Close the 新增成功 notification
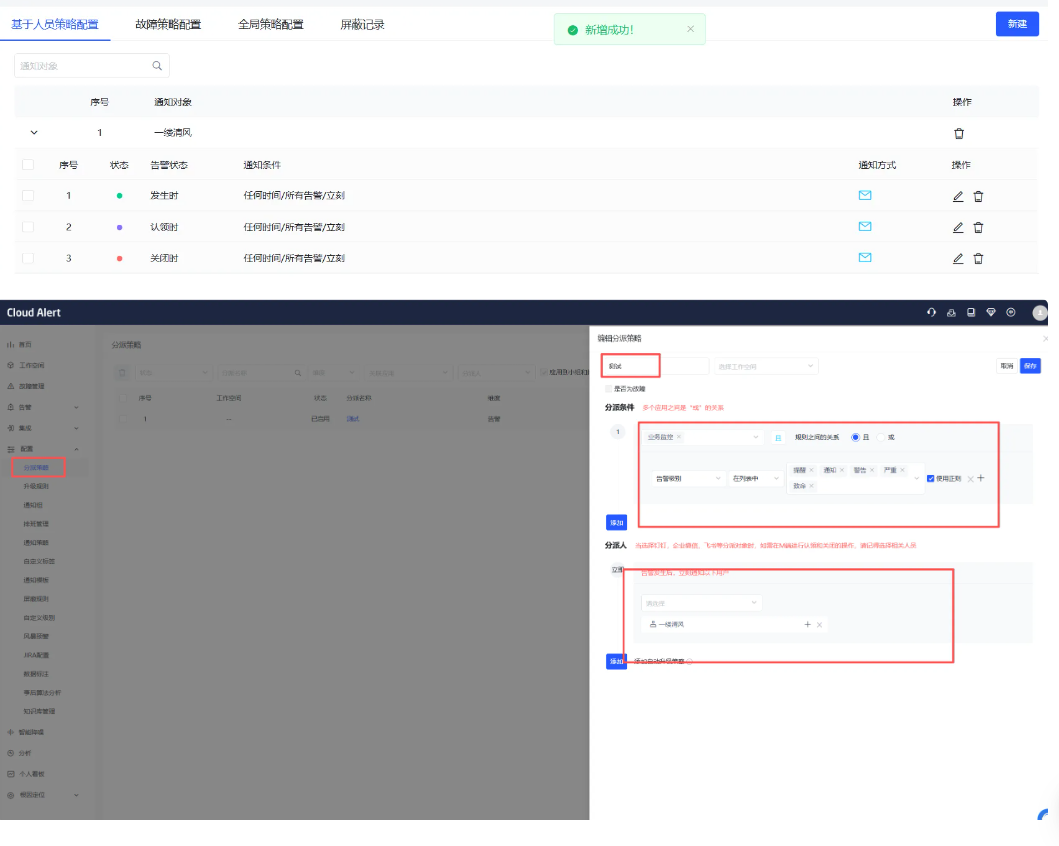 (690, 29)
